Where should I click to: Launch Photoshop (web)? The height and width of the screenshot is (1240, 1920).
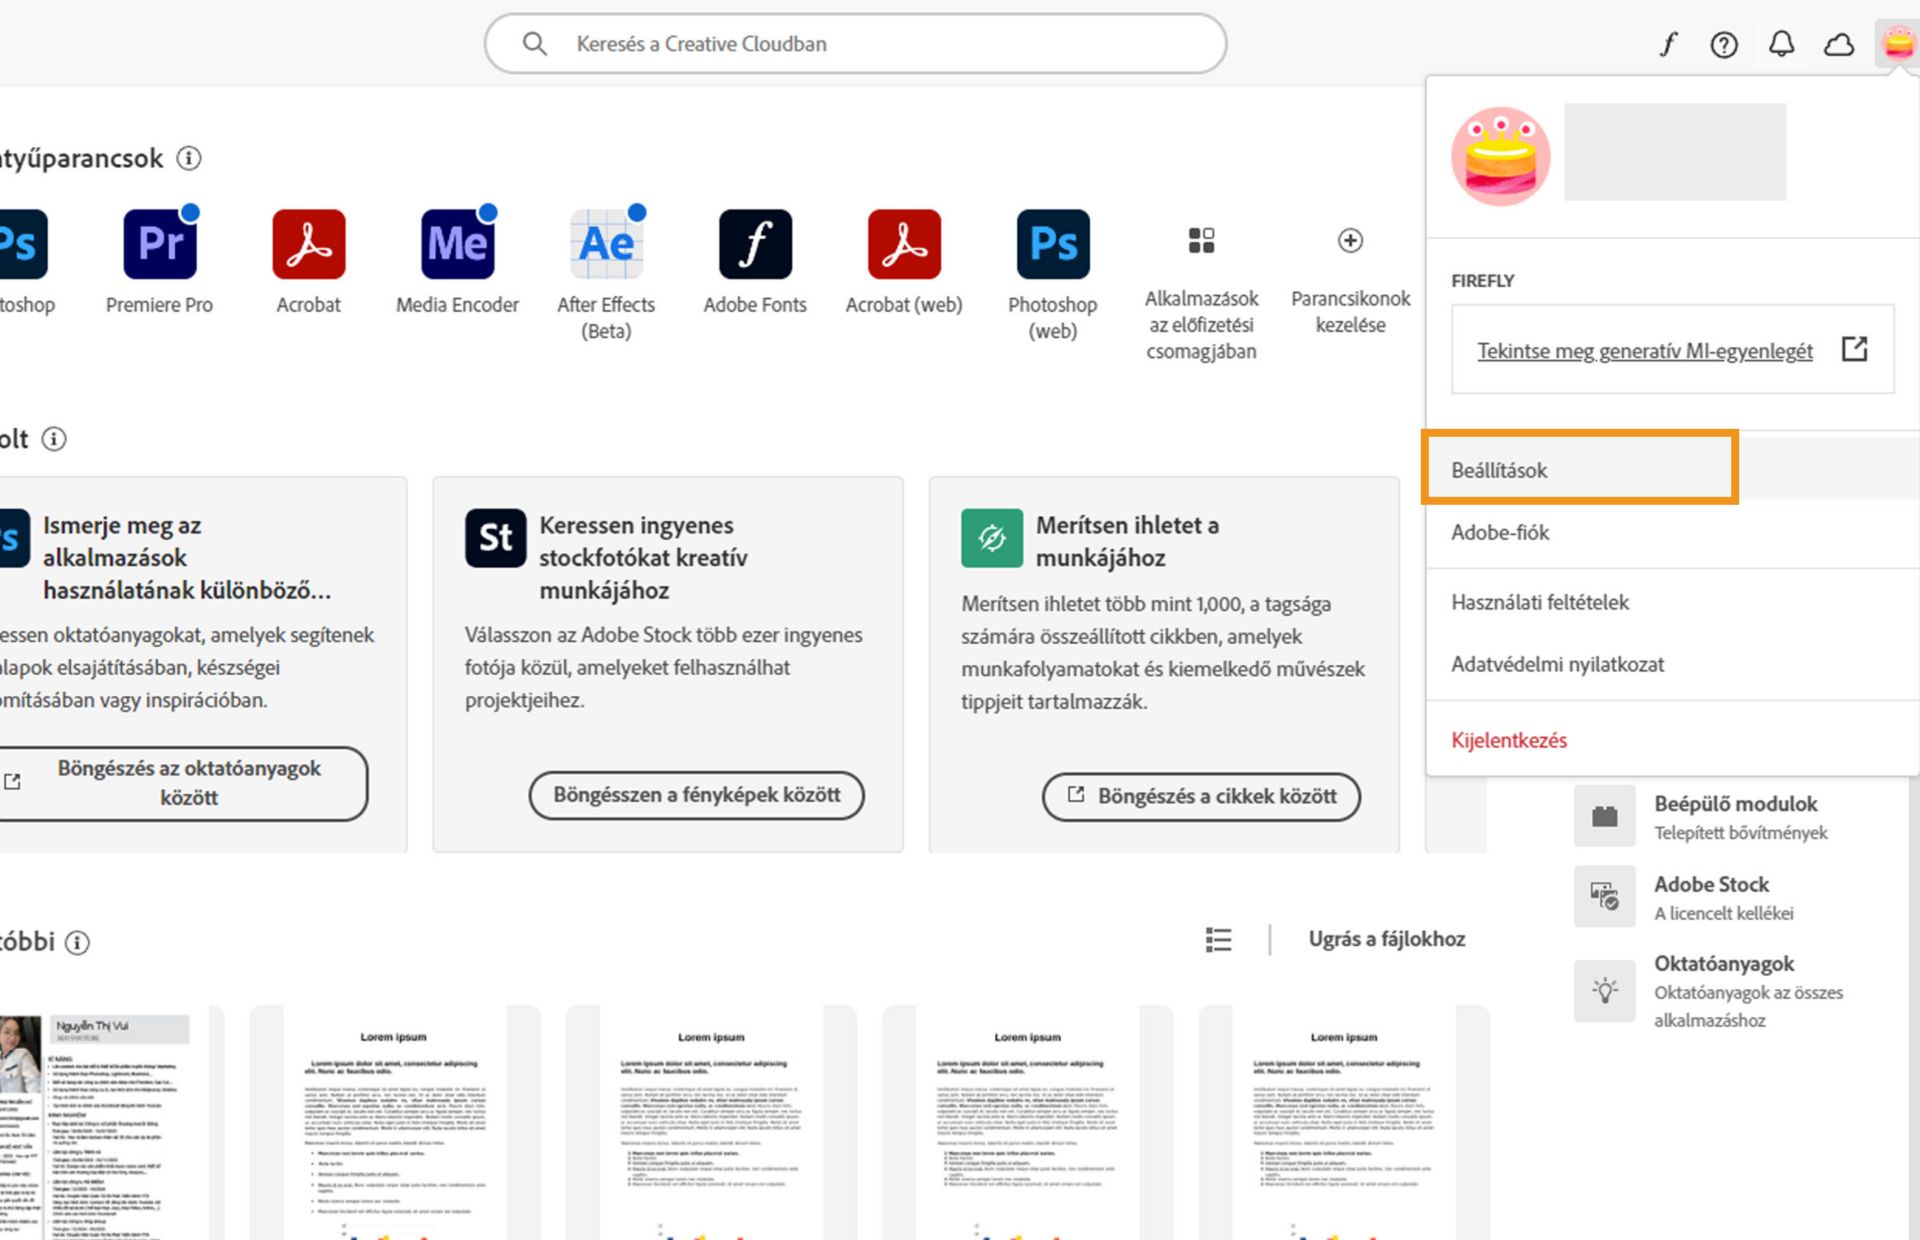[1051, 243]
